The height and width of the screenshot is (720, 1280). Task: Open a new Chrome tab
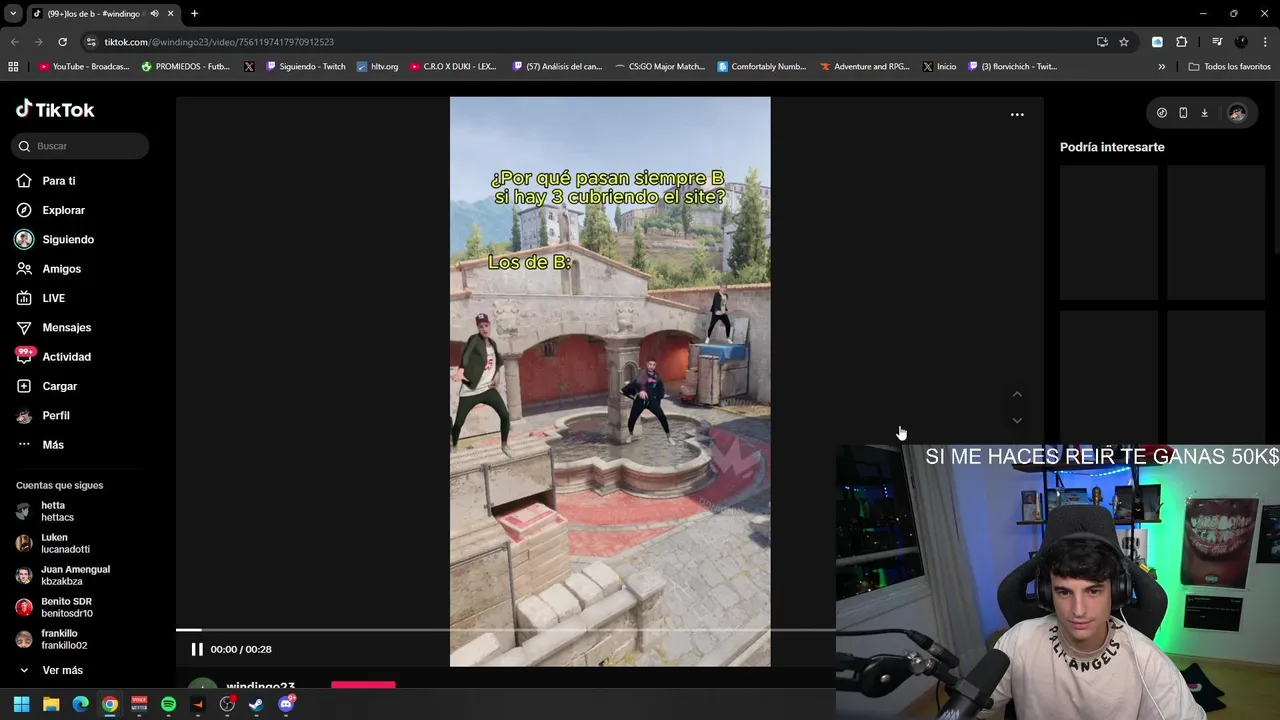194,14
